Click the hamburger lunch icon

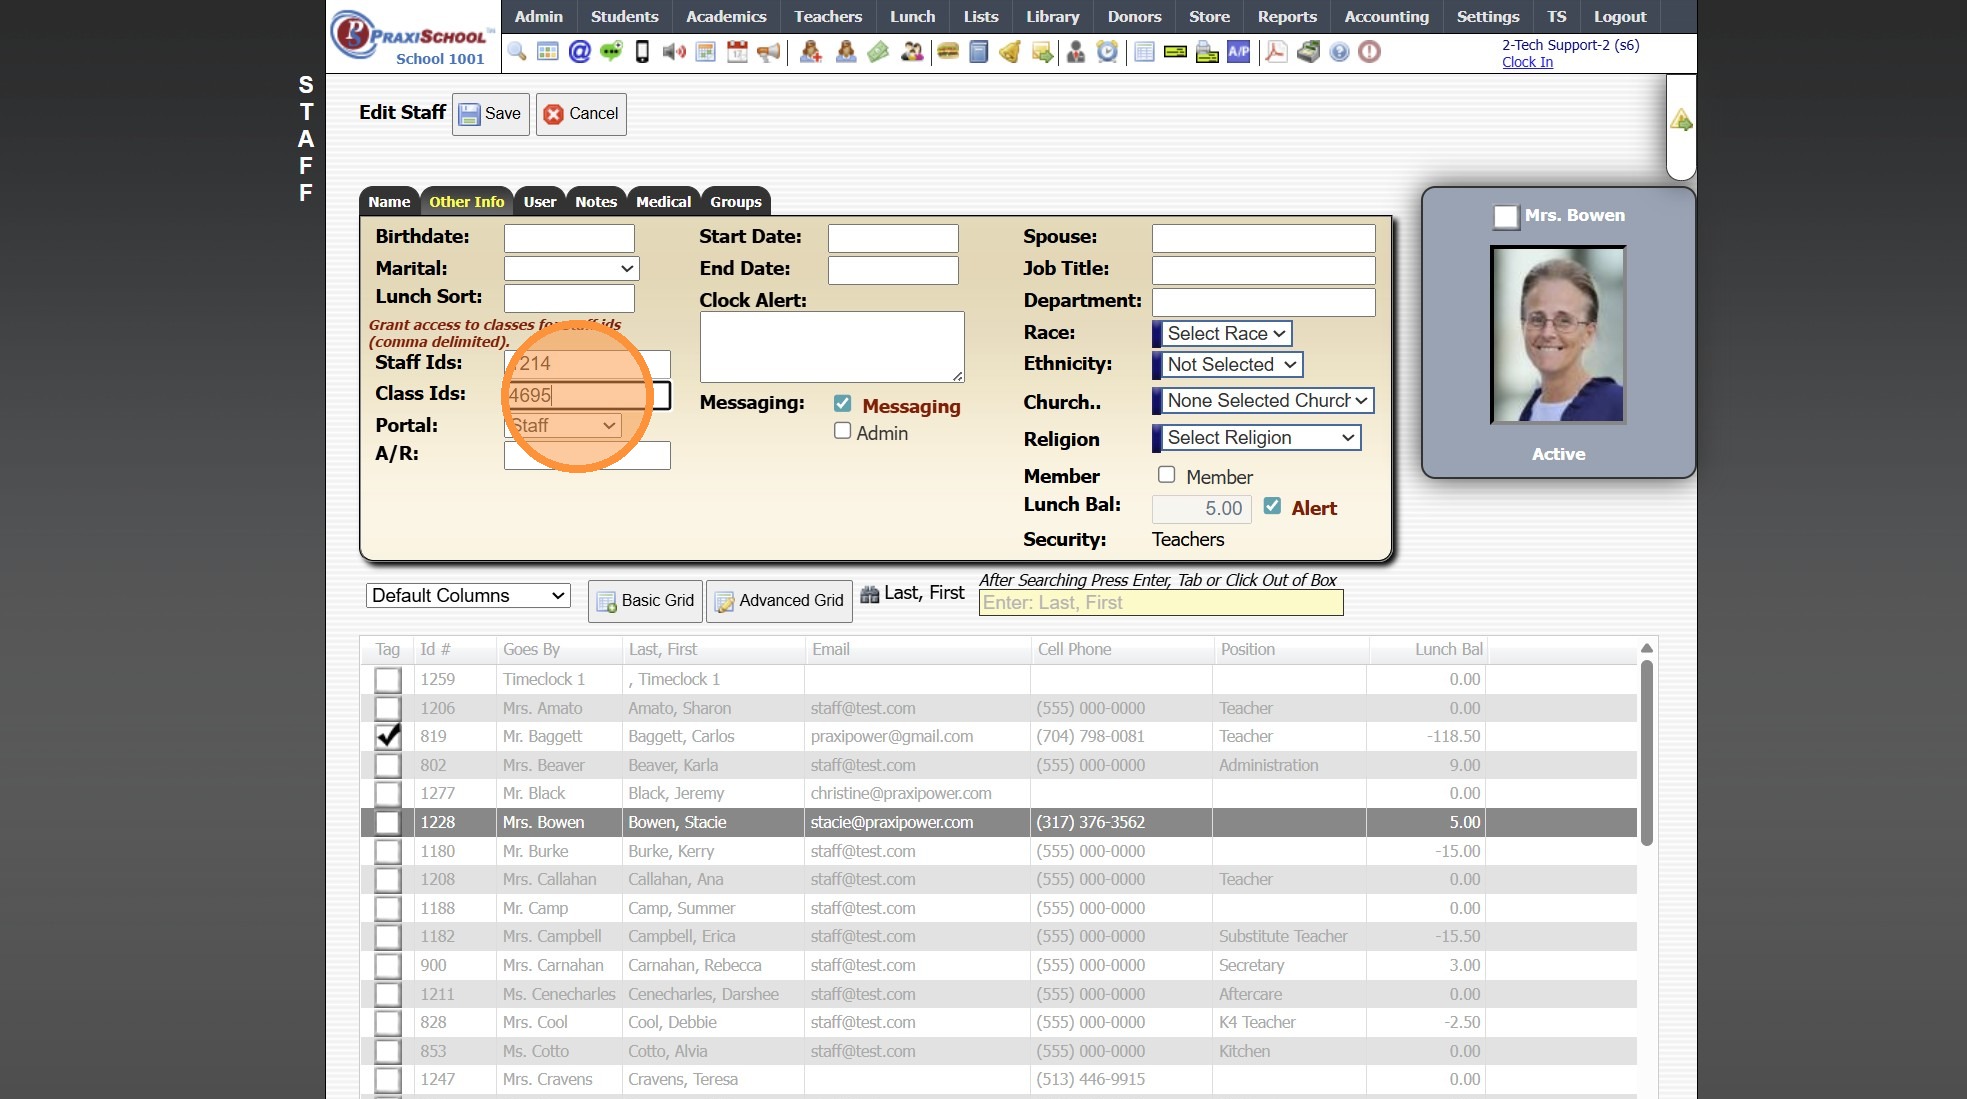pos(947,51)
